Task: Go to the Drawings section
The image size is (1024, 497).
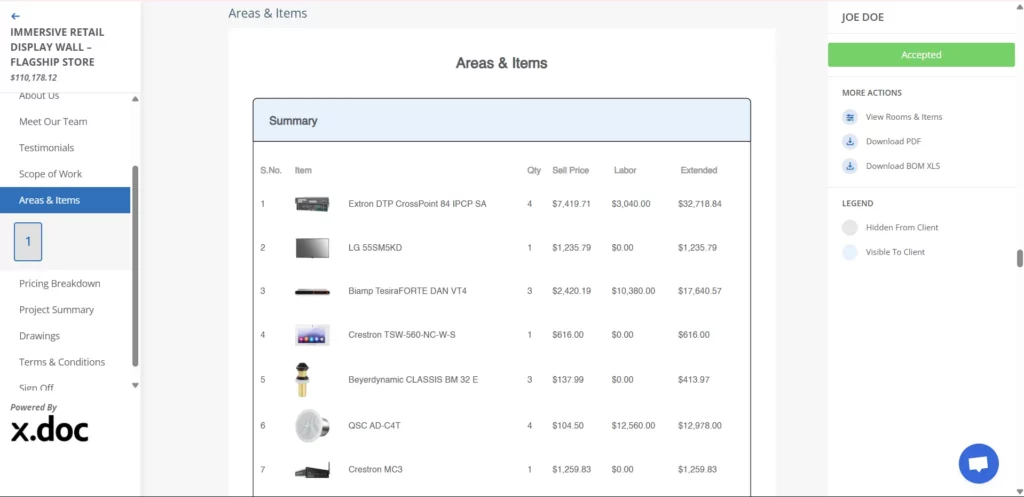Action: [x=39, y=336]
